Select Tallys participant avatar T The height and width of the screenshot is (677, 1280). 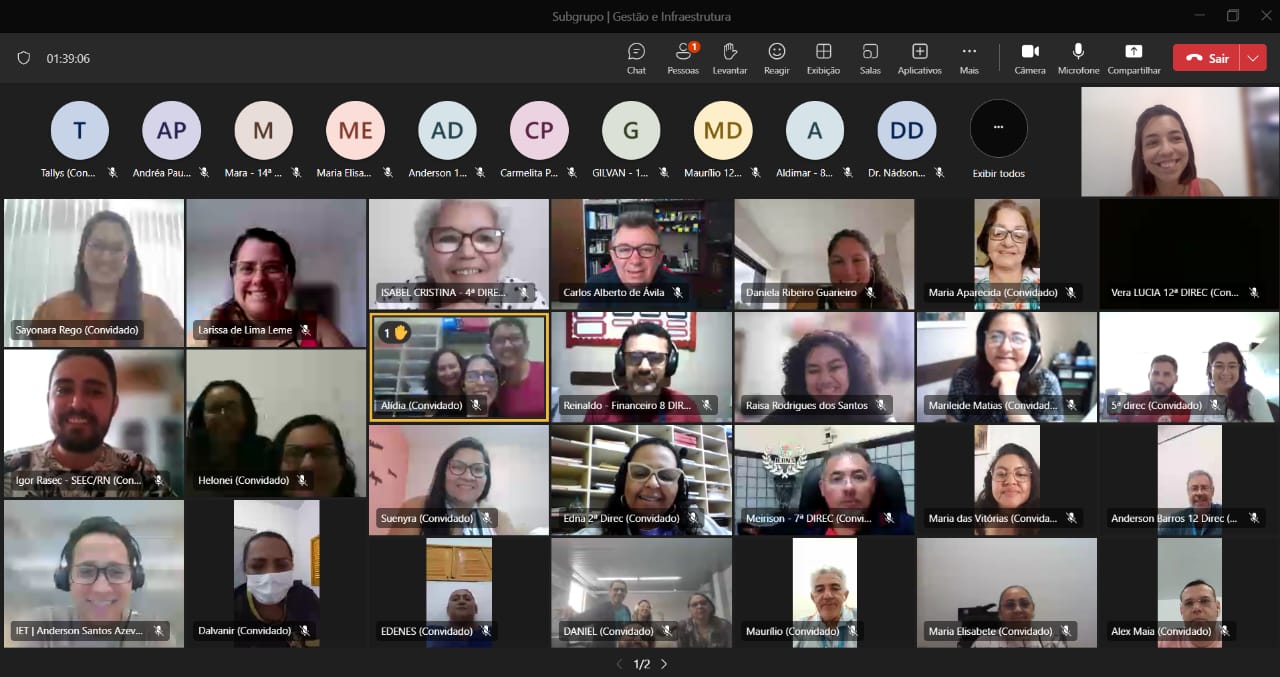pyautogui.click(x=79, y=130)
